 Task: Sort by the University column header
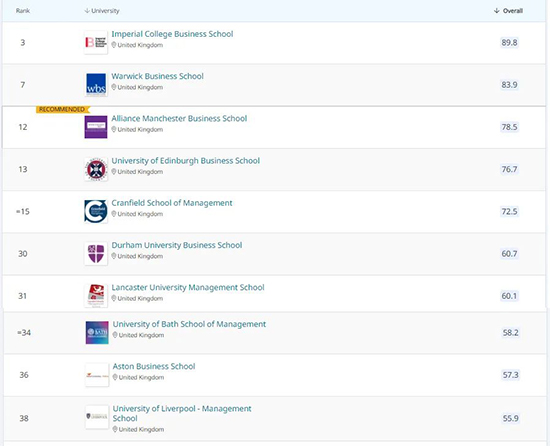tap(102, 11)
